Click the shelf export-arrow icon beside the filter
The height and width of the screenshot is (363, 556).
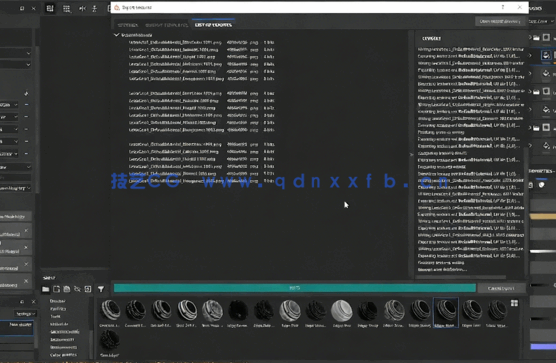pos(88,289)
